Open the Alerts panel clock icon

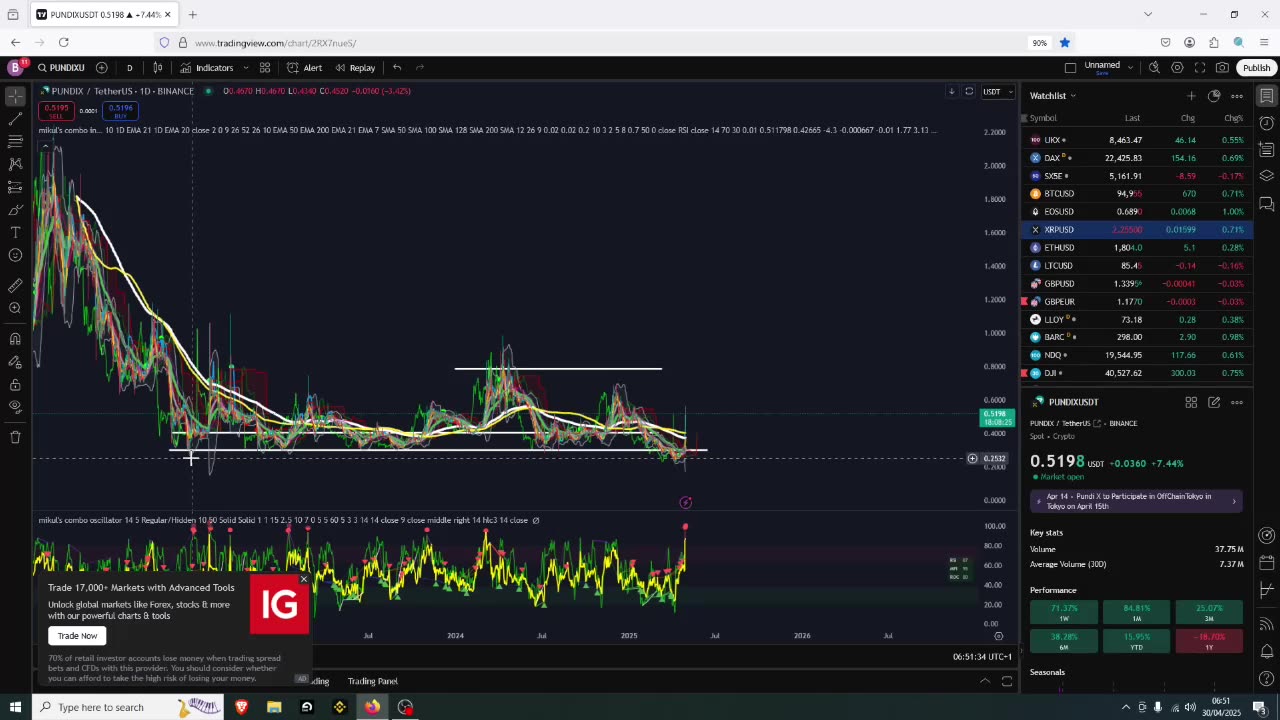[x=1267, y=123]
